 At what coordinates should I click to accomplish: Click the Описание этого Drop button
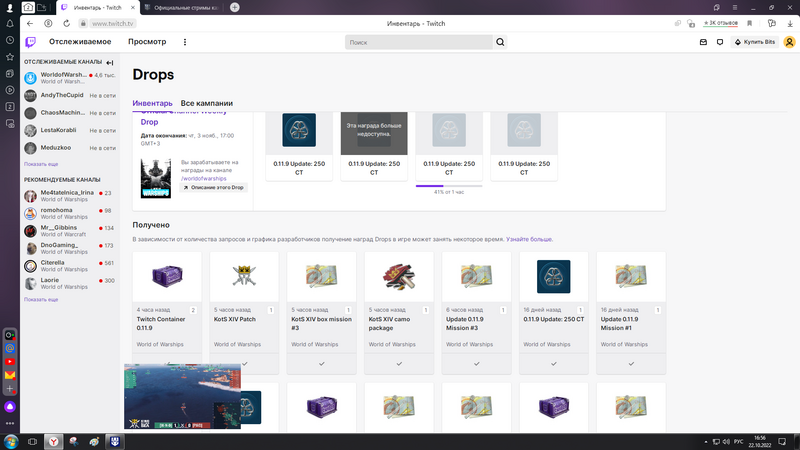pyautogui.click(x=213, y=188)
